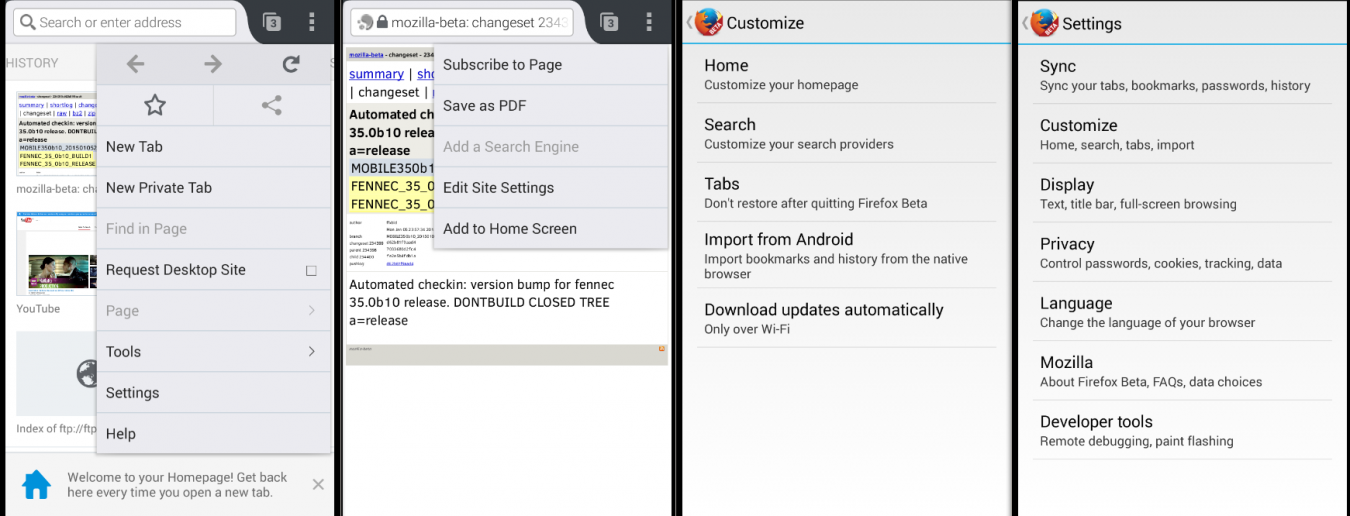Choose Subscribe to Page option

click(x=551, y=65)
